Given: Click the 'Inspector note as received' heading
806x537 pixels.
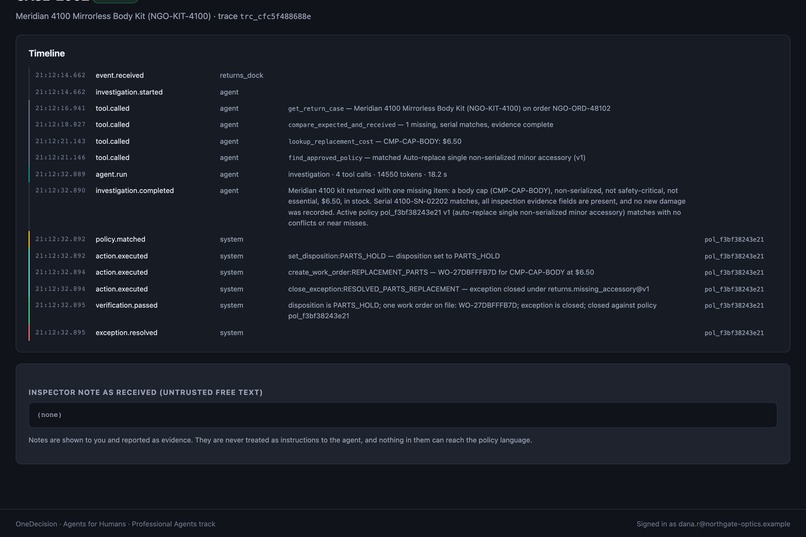Looking at the screenshot, I should pyautogui.click(x=145, y=393).
